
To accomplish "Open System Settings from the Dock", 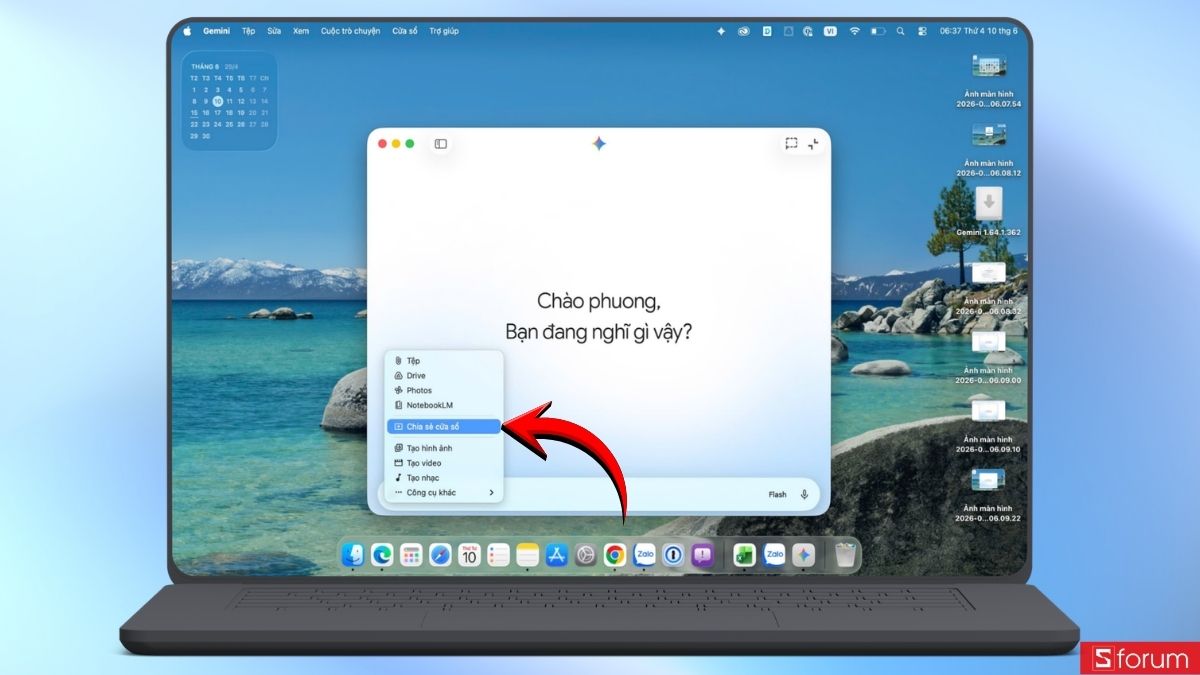I will click(x=586, y=555).
